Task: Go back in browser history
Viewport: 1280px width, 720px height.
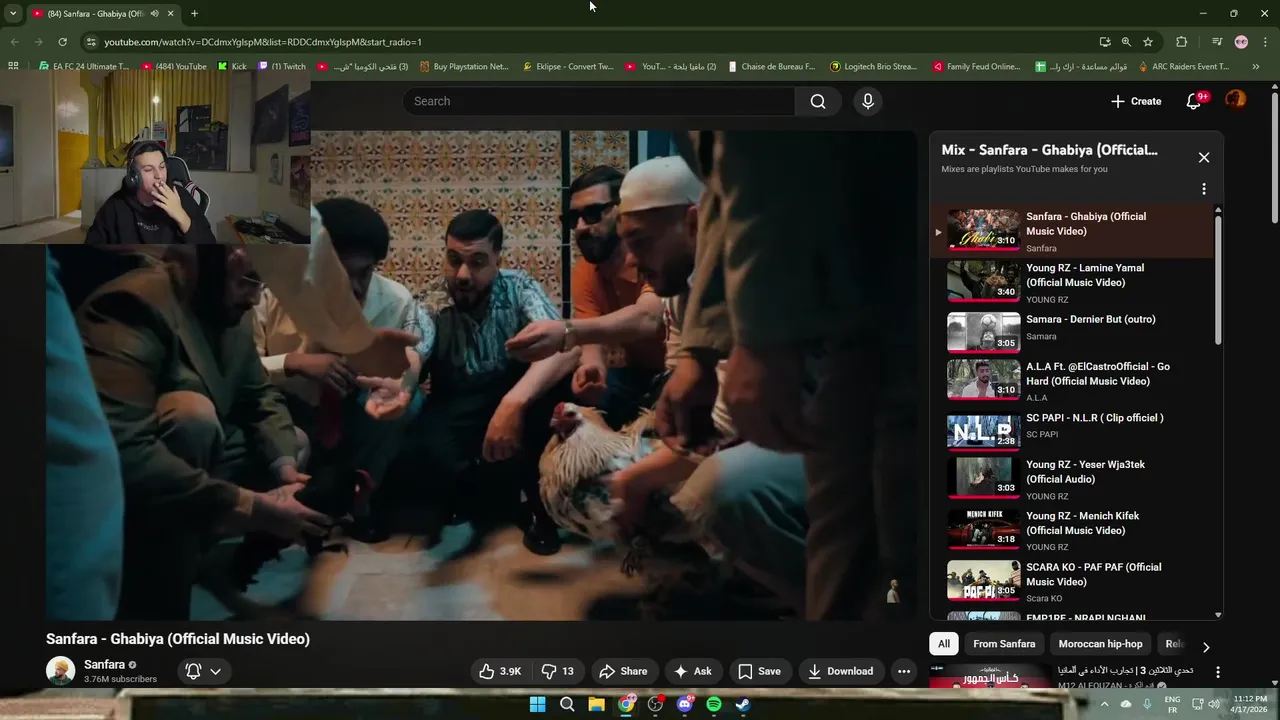Action: pyautogui.click(x=14, y=42)
